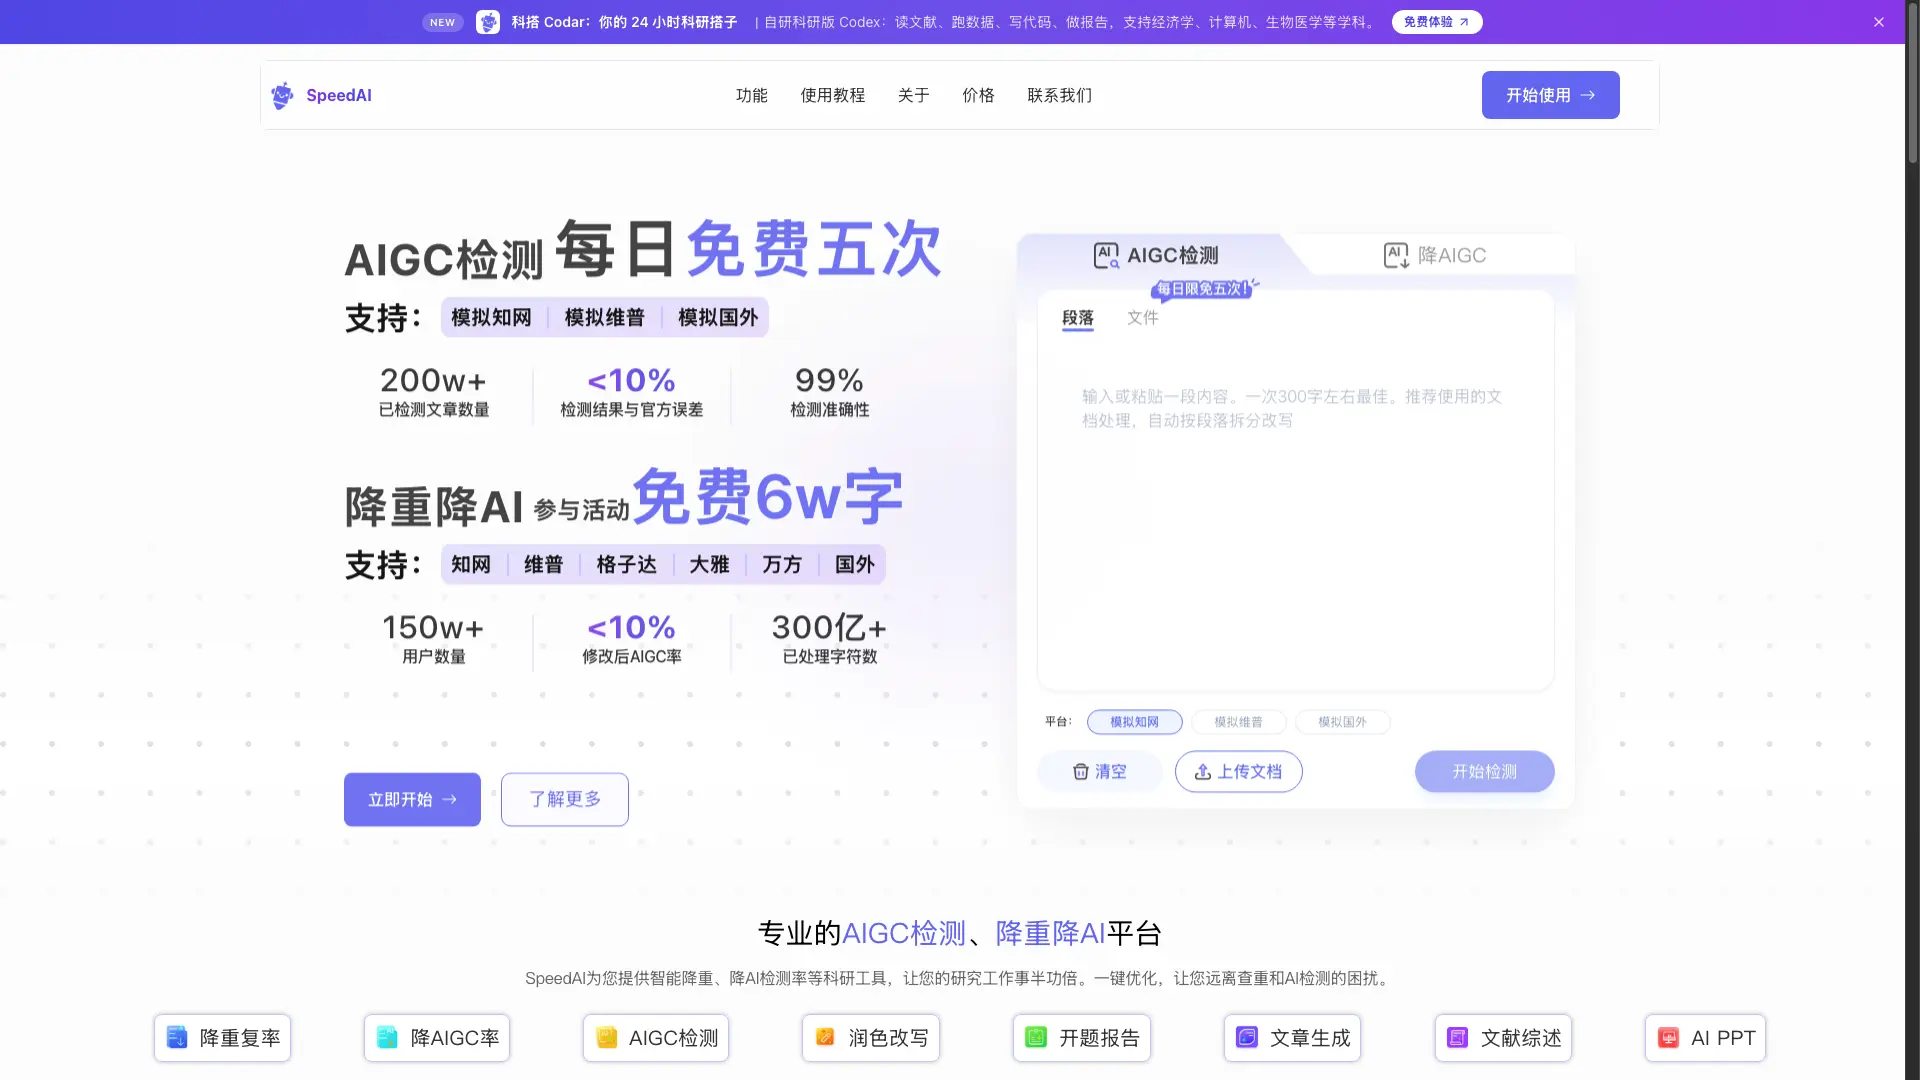The height and width of the screenshot is (1080, 1920).
Task: Click the 立即开始 button
Action: point(412,800)
